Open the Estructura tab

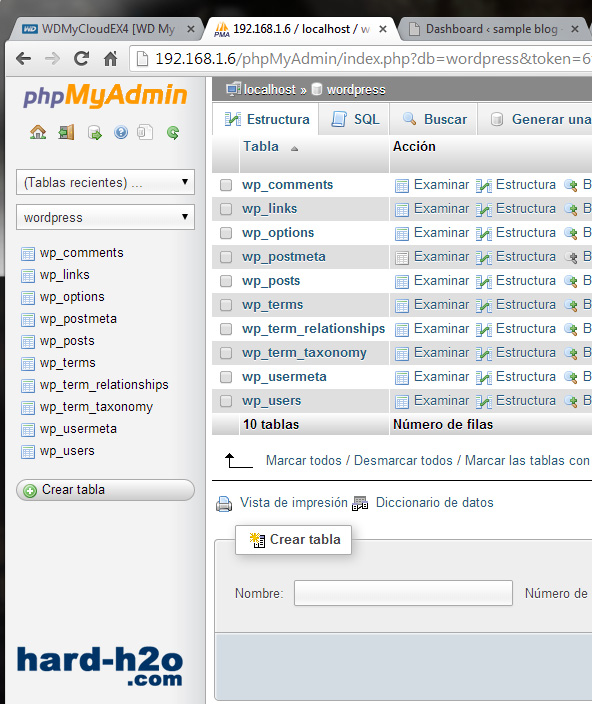coord(266,119)
